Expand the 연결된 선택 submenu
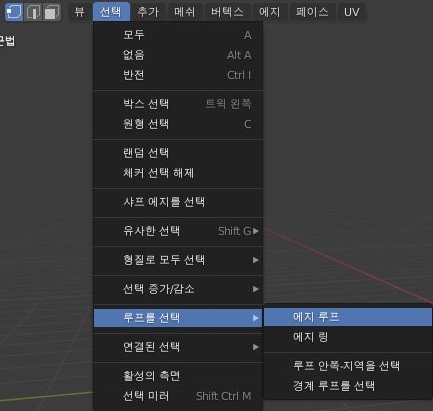The width and height of the screenshot is (433, 411). click(x=178, y=347)
